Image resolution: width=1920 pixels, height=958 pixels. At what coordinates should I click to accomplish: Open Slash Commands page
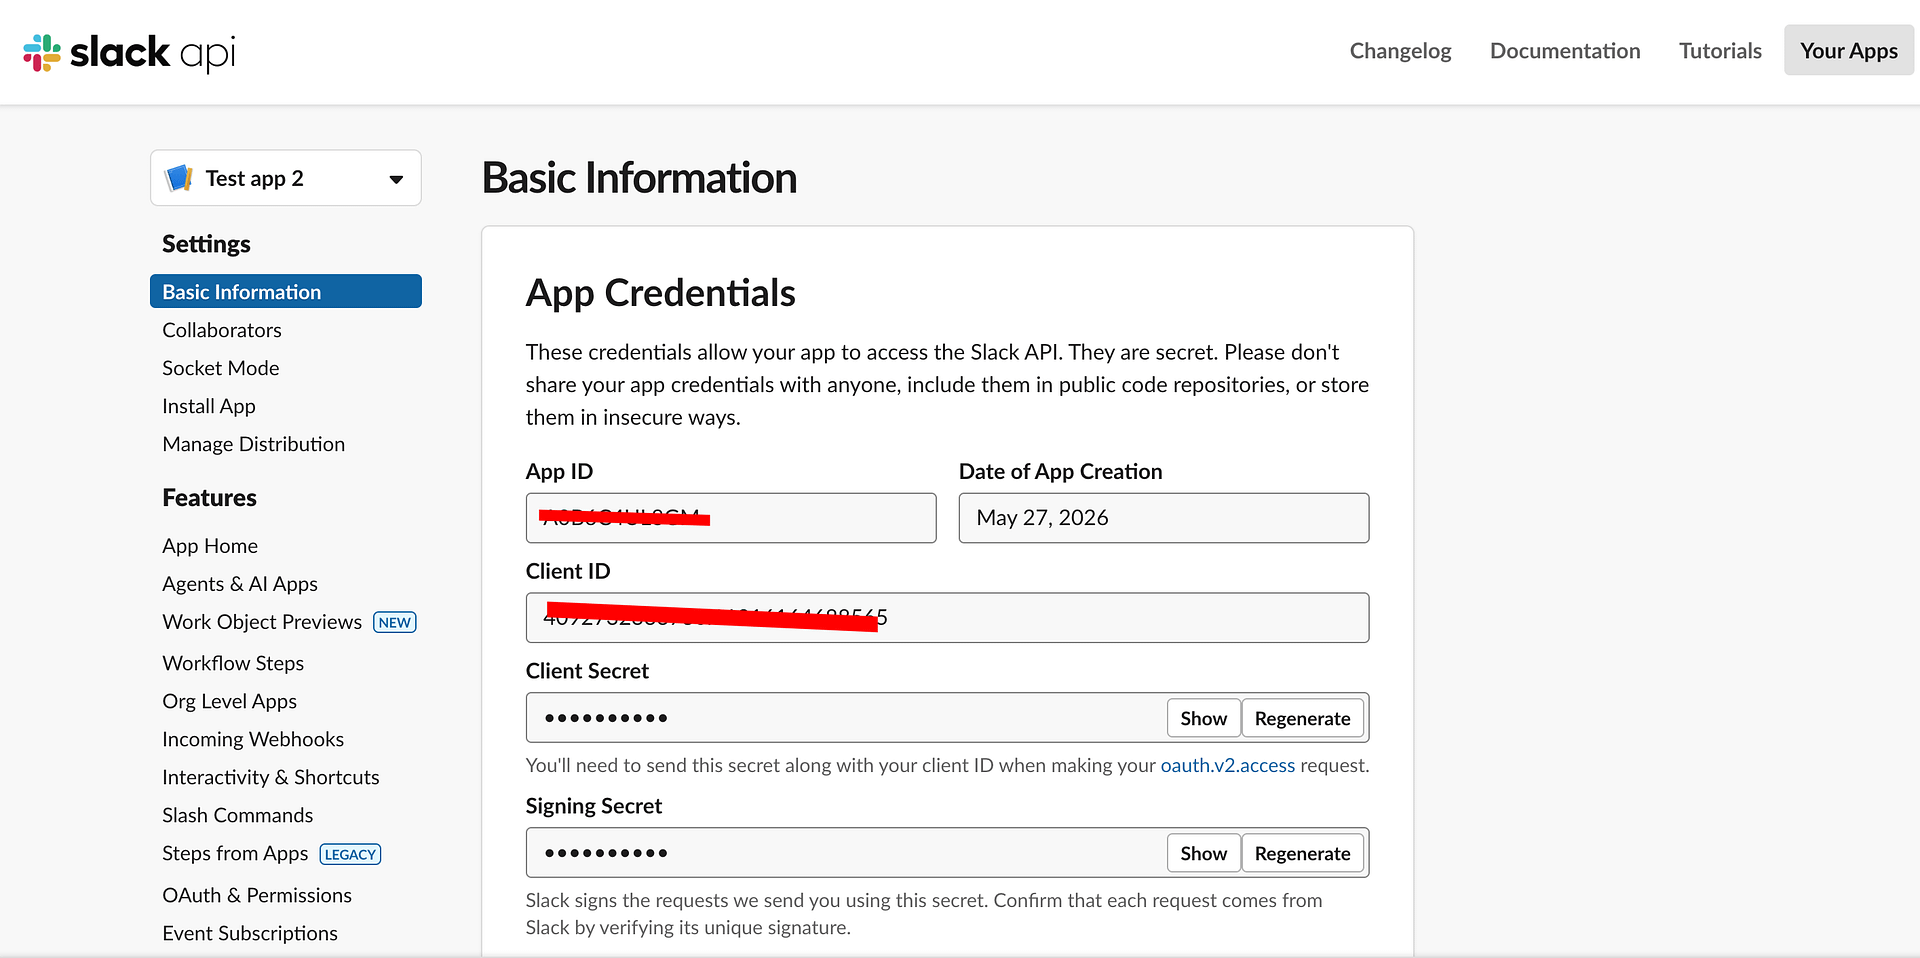(x=238, y=815)
